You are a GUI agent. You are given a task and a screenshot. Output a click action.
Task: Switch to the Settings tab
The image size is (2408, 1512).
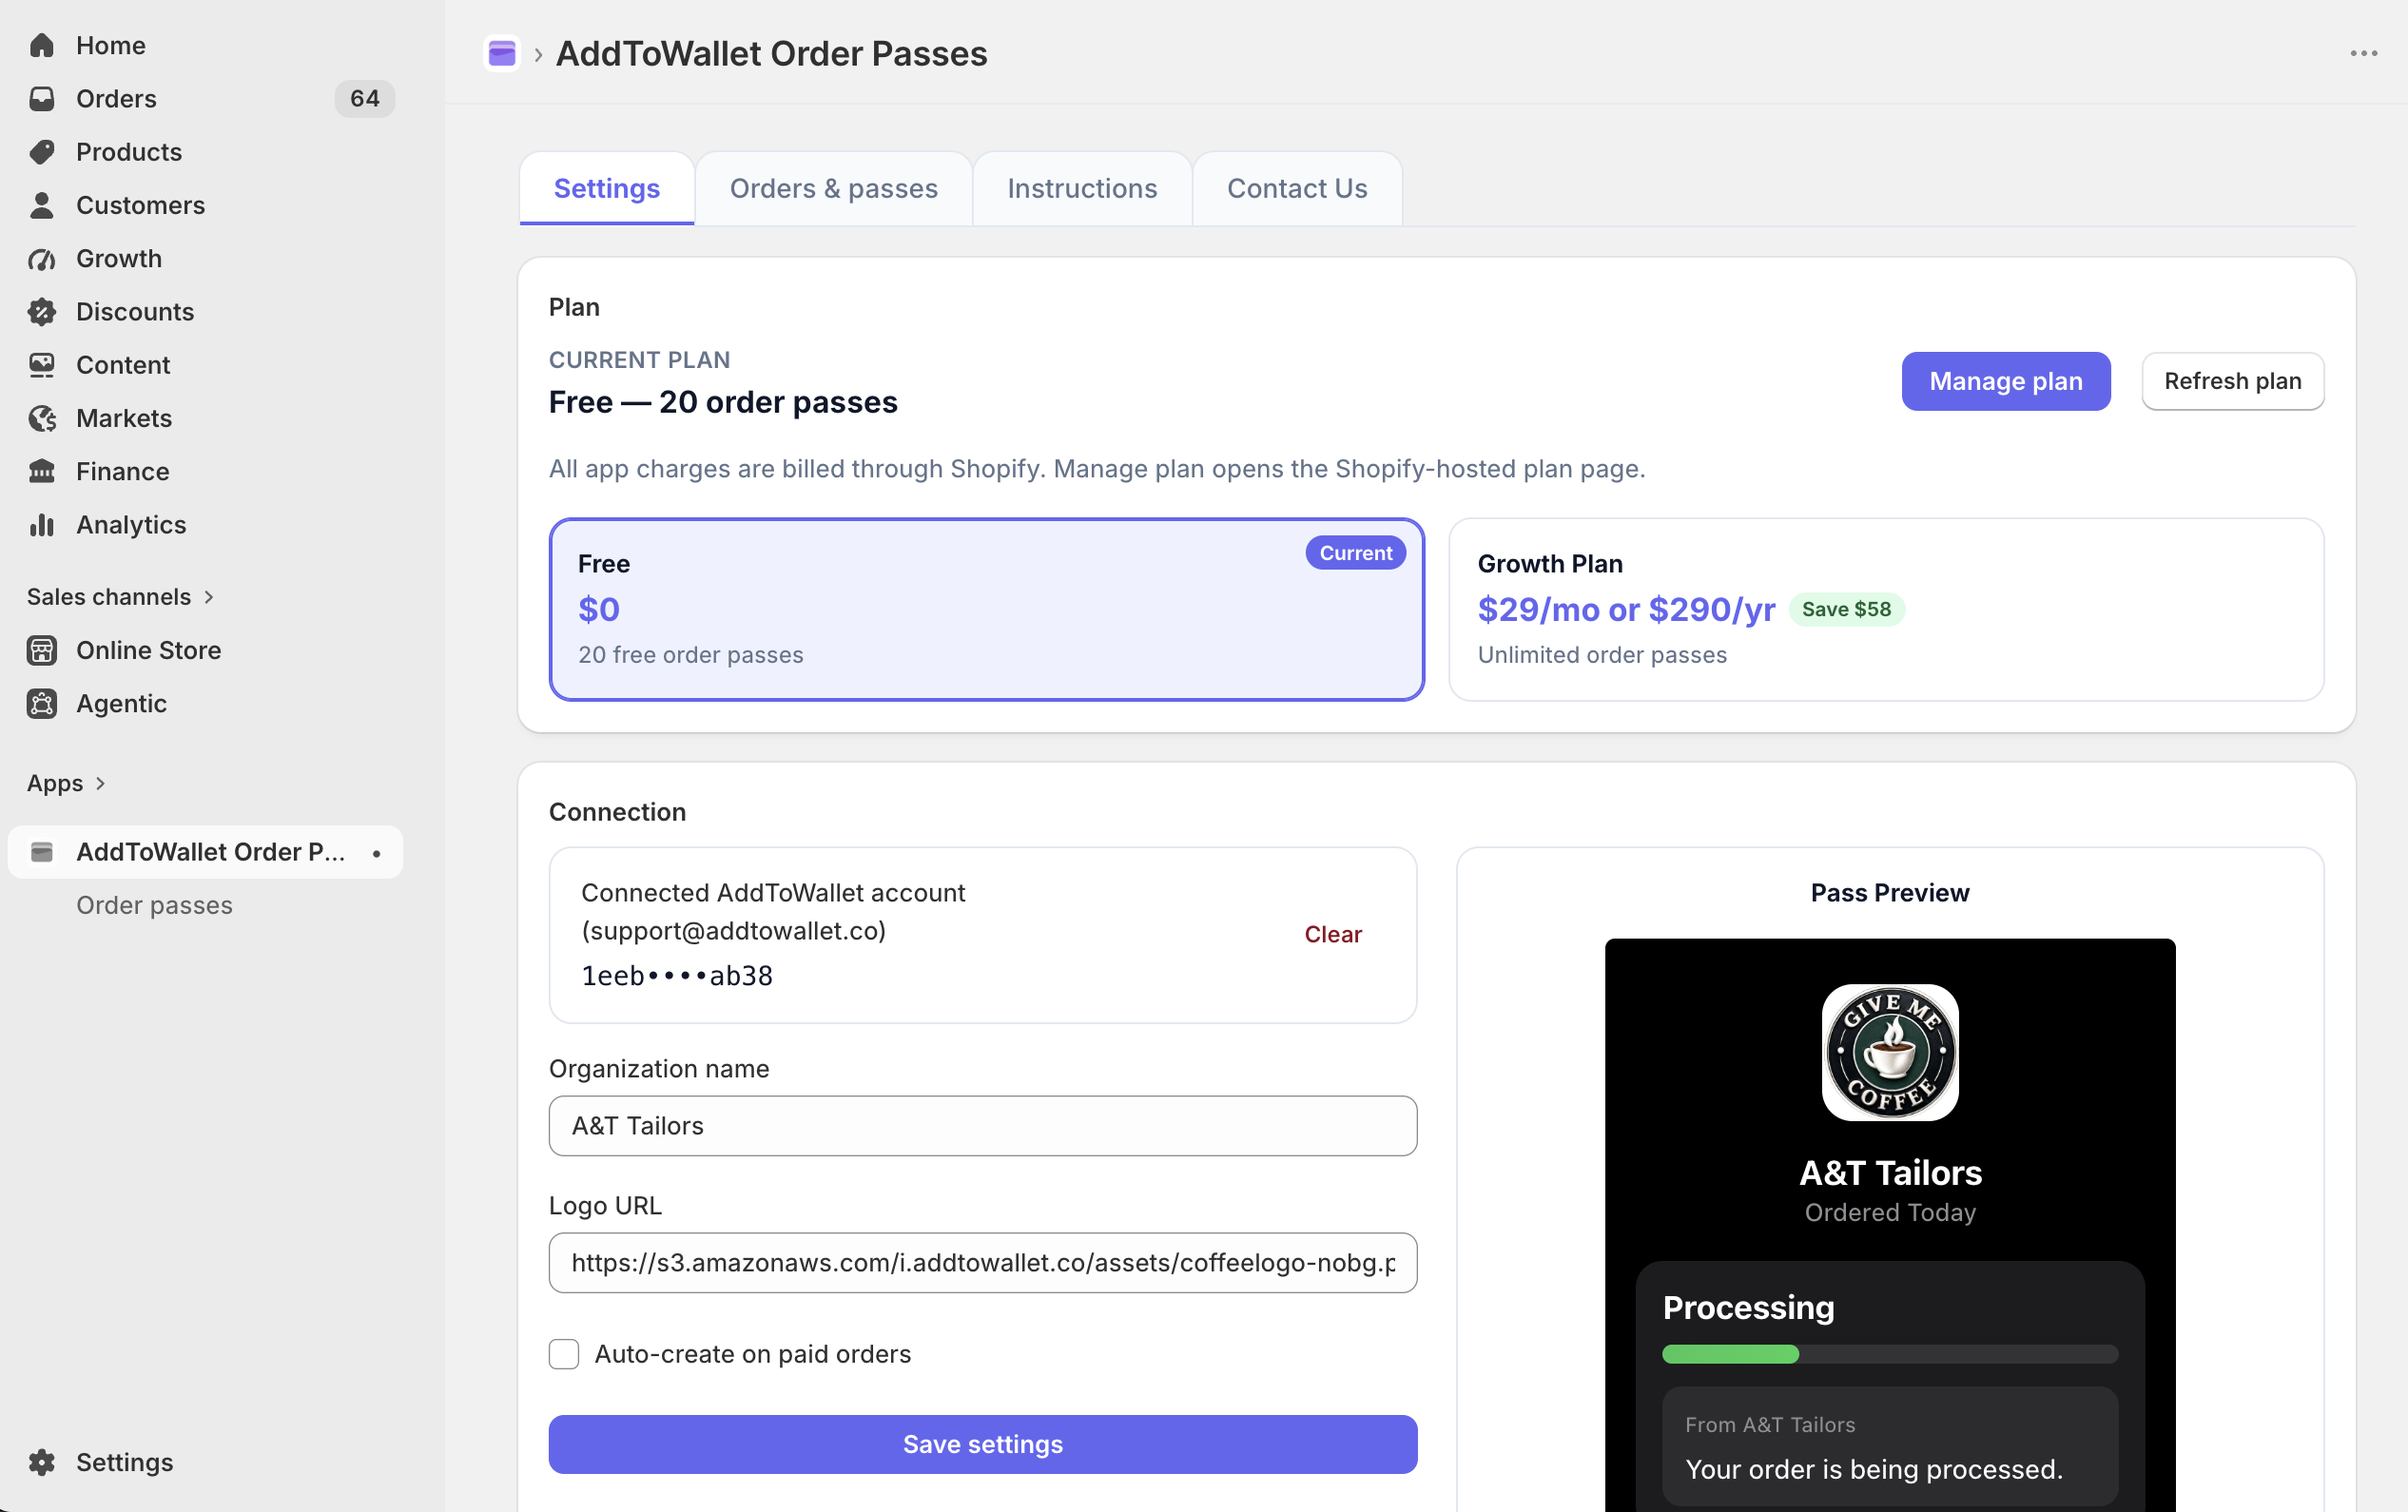[607, 188]
